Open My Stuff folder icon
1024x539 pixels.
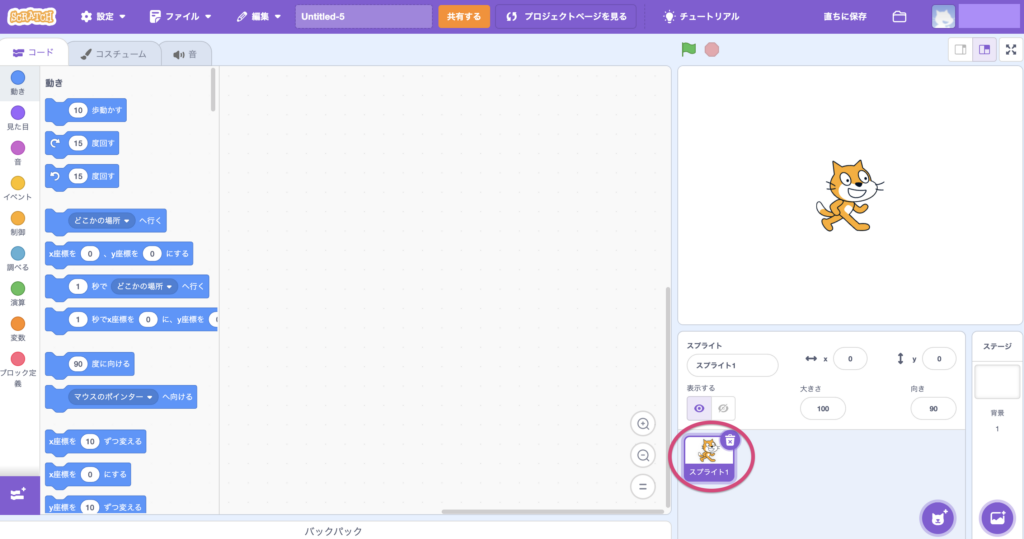point(899,16)
